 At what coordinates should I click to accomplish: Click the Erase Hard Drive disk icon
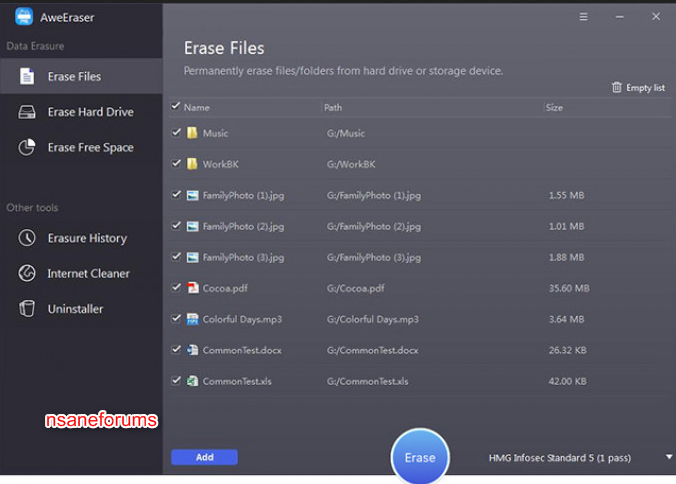click(27, 112)
